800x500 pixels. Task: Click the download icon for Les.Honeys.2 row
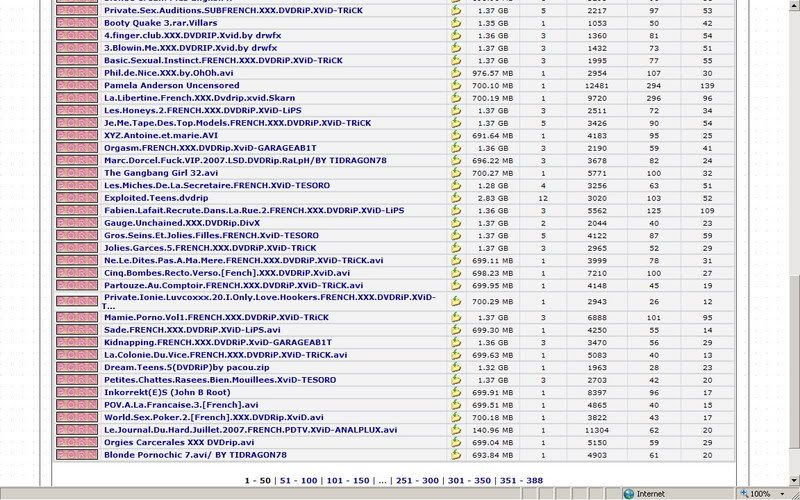[456, 110]
